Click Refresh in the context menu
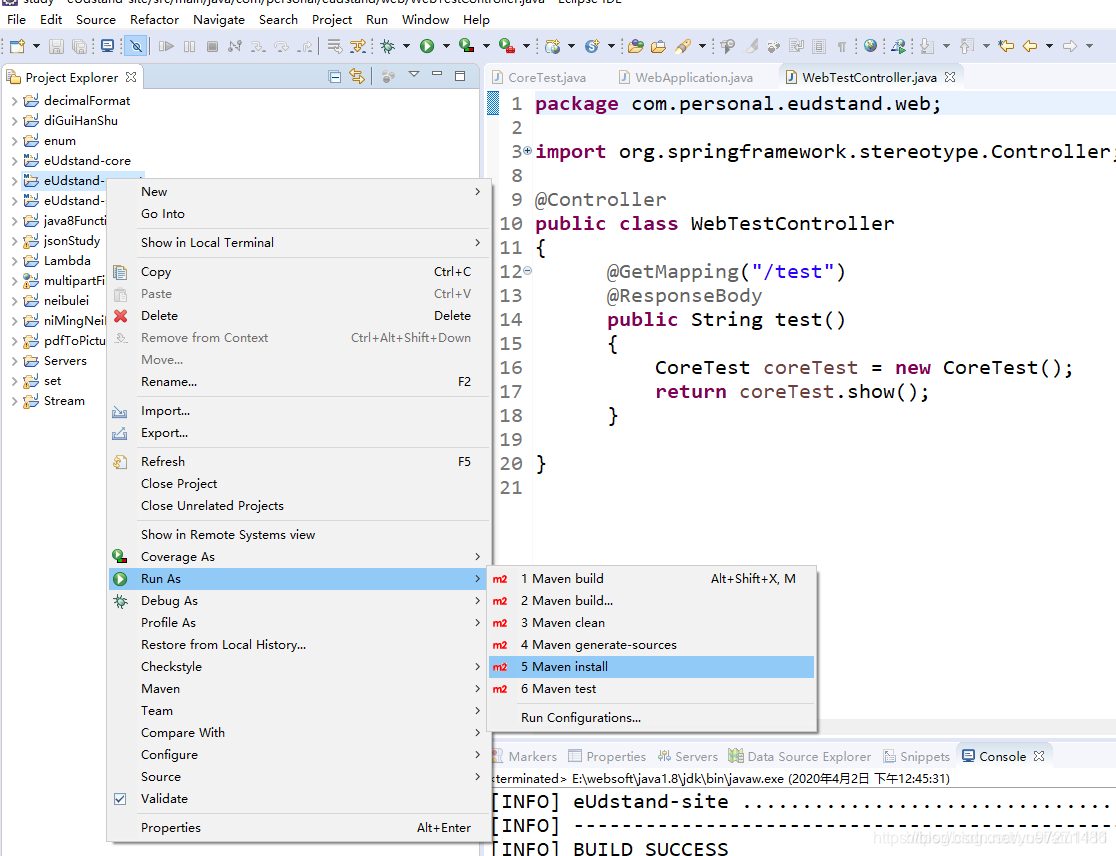The height and width of the screenshot is (856, 1116). (x=299, y=462)
